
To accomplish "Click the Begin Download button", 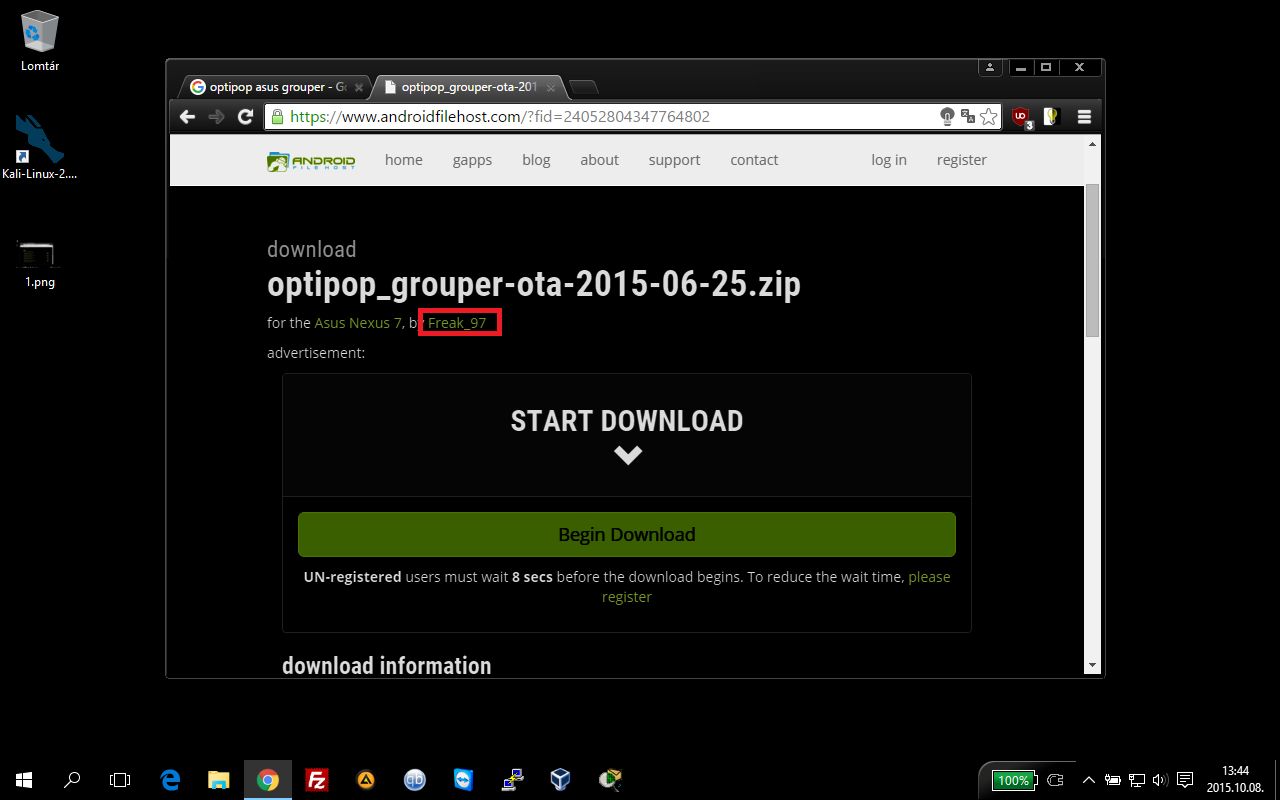I will click(x=627, y=534).
